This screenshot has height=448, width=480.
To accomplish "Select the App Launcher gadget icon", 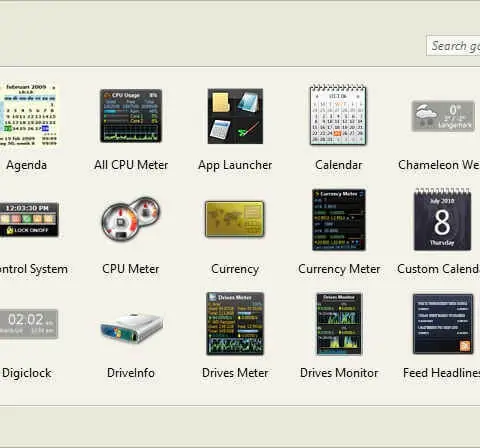I will click(x=235, y=116).
